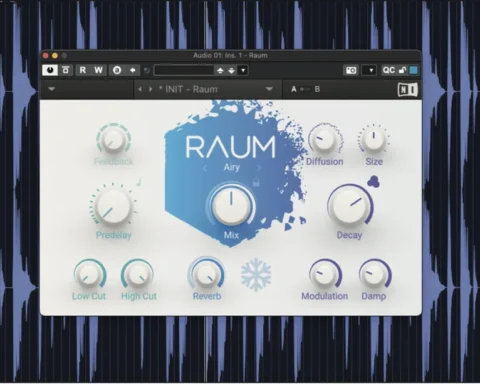This screenshot has height=384, width=480.
Task: Click the QC quick controls button
Action: [x=388, y=70]
